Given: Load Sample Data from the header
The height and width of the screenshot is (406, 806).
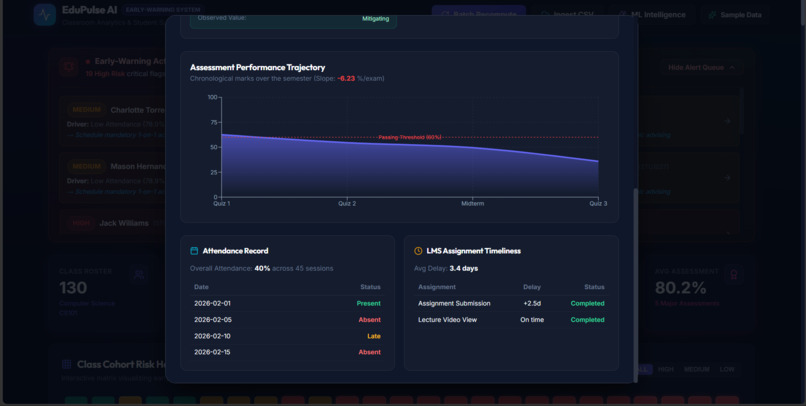Looking at the screenshot, I should click(x=735, y=15).
